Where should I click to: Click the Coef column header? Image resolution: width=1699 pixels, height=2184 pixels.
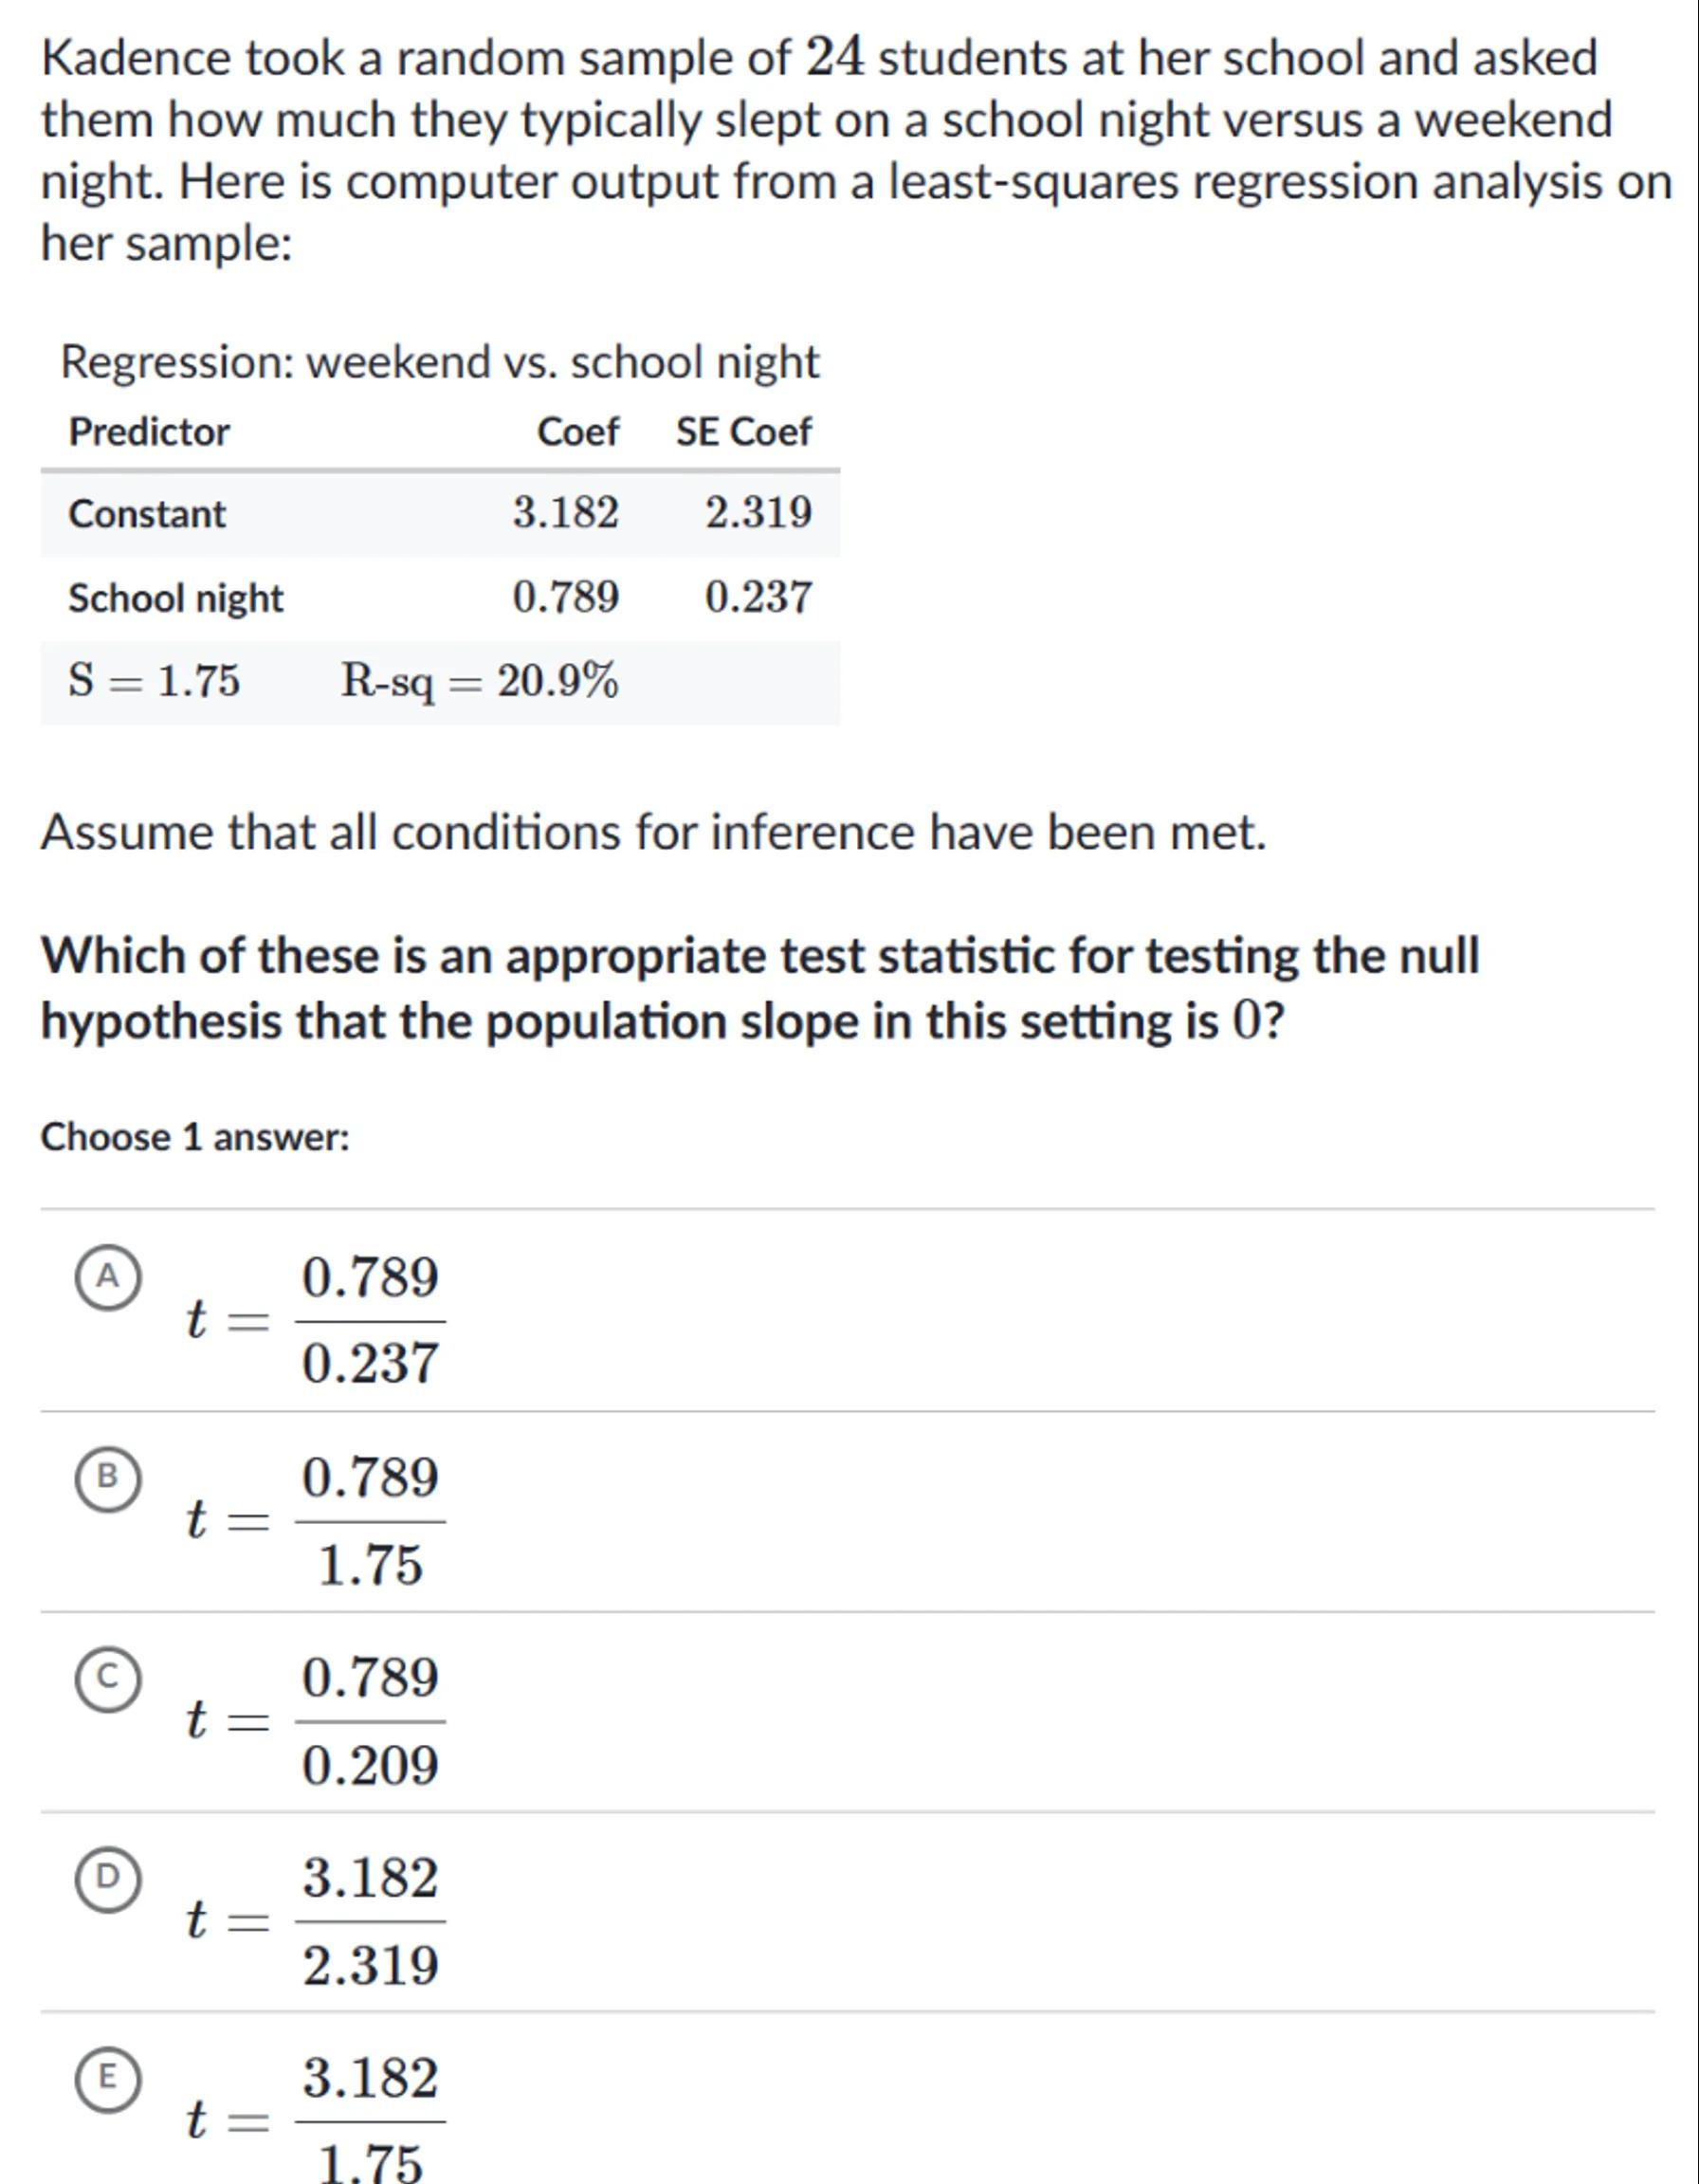577,432
